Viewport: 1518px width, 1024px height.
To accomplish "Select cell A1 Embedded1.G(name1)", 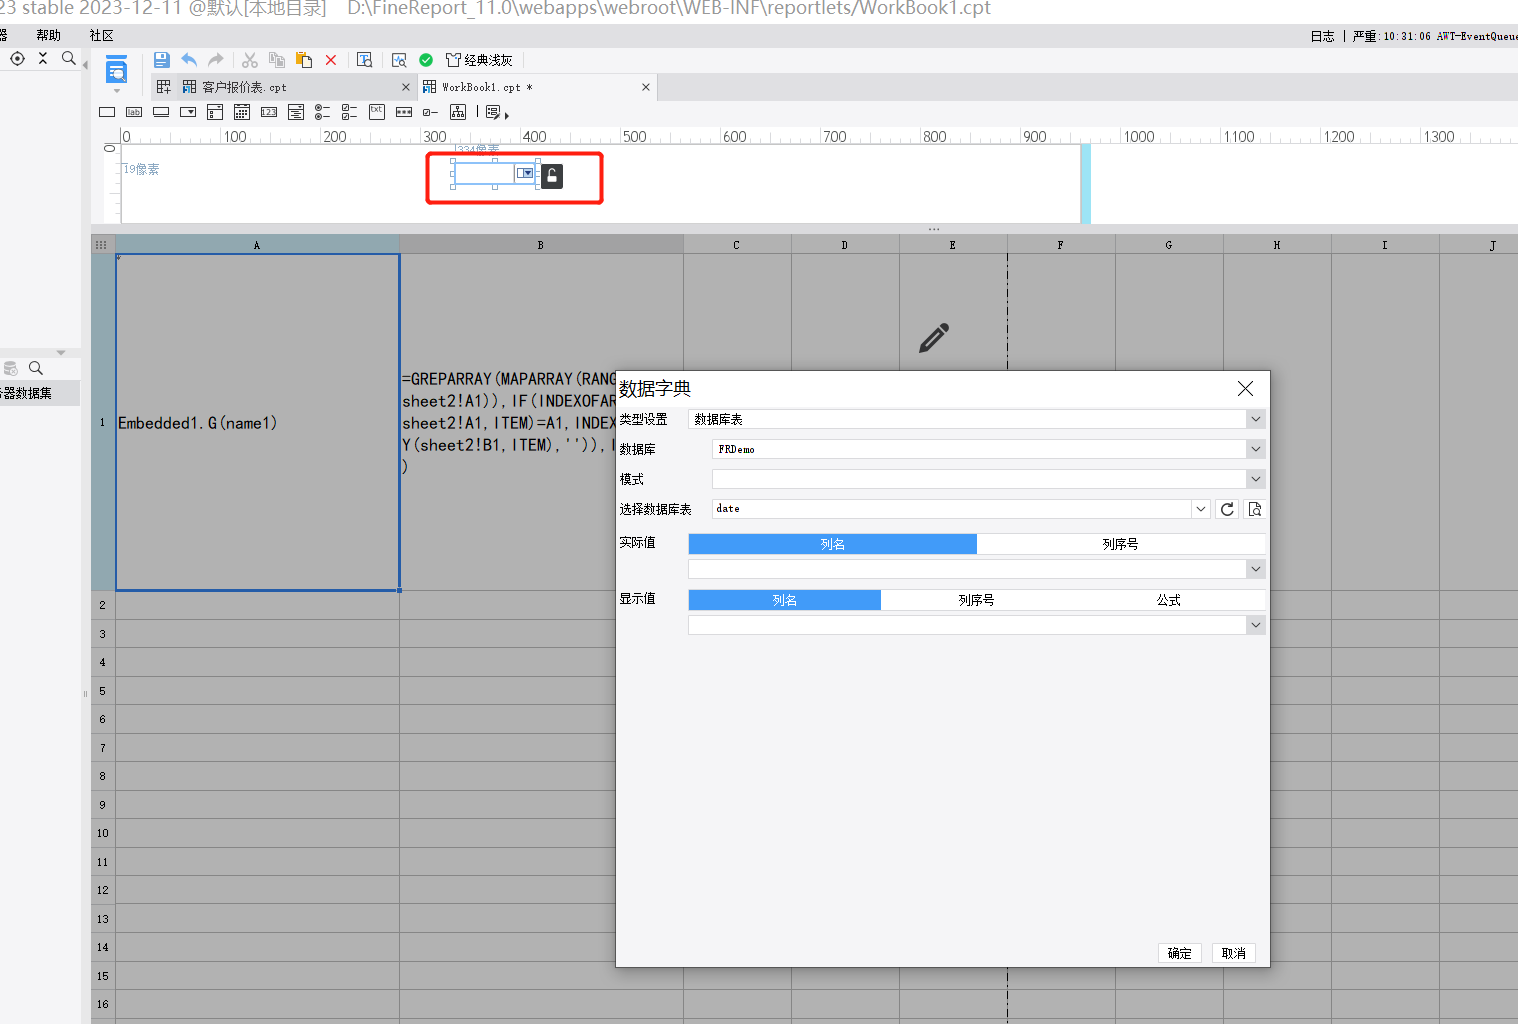I will pyautogui.click(x=258, y=422).
